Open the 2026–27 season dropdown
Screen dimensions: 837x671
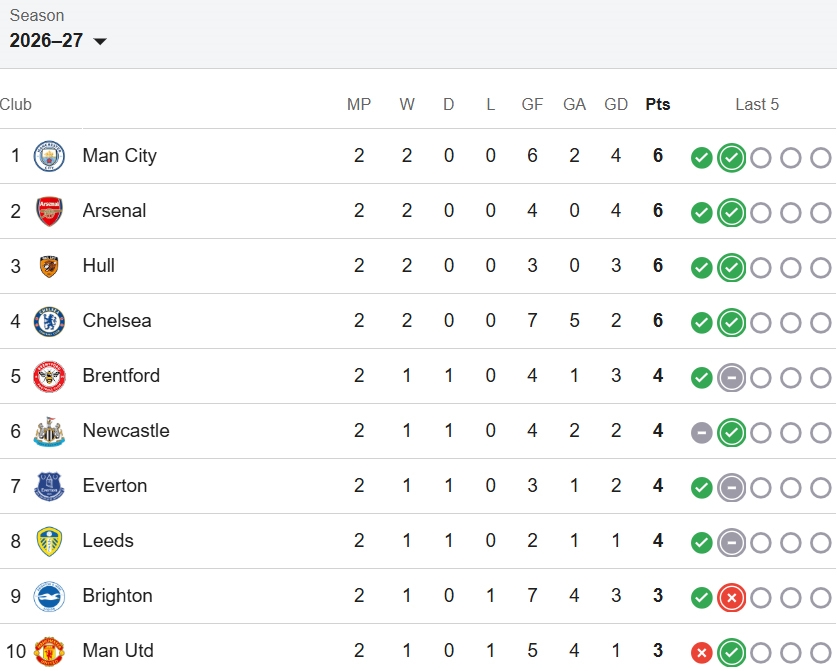click(58, 41)
